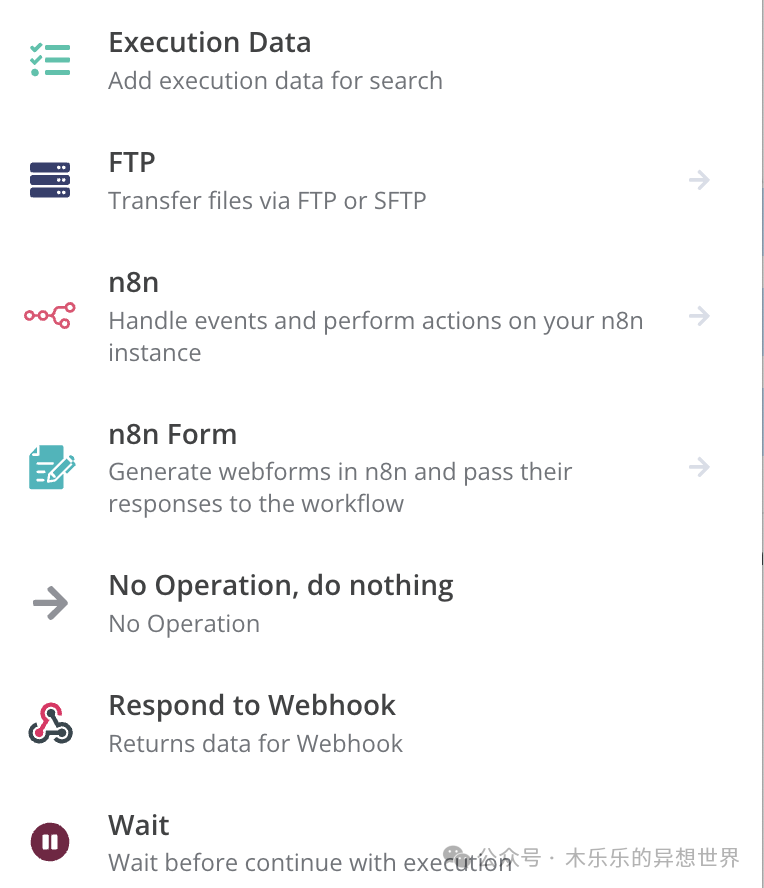Image resolution: width=764 pixels, height=888 pixels.
Task: Click description 'Transfer files via FTP or SFTP'
Action: pyautogui.click(x=267, y=201)
